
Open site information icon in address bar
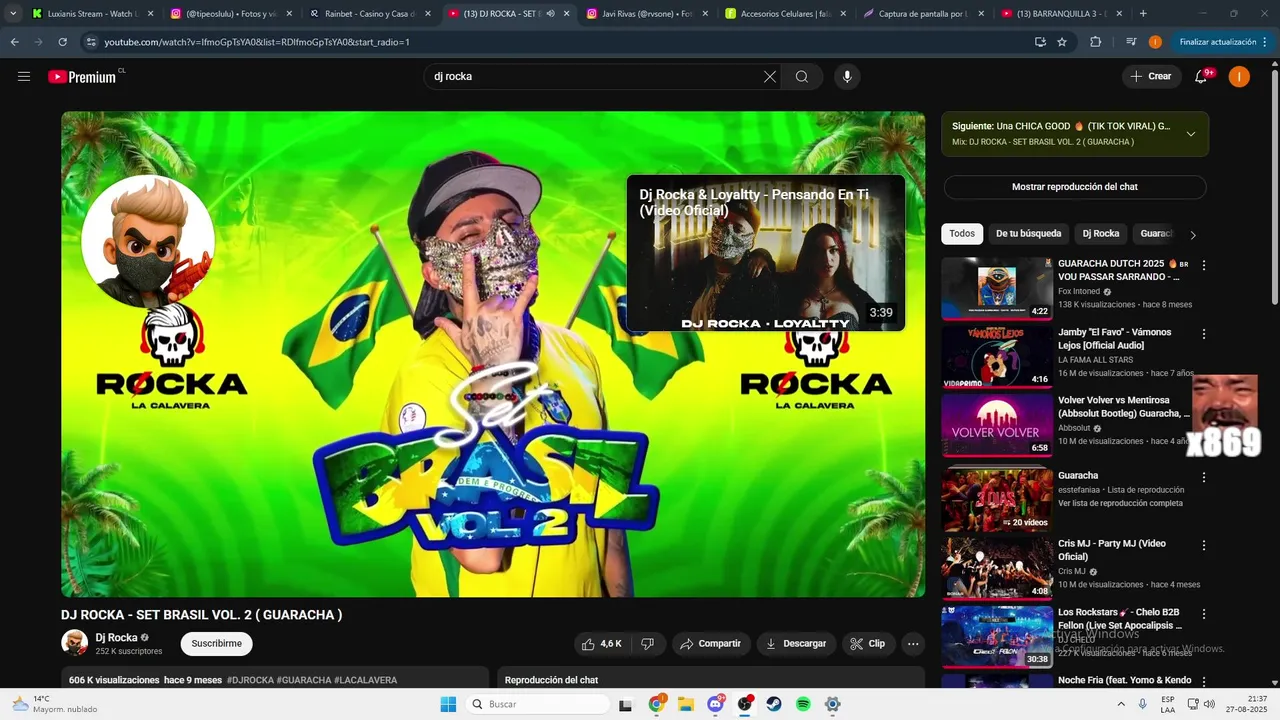(91, 42)
